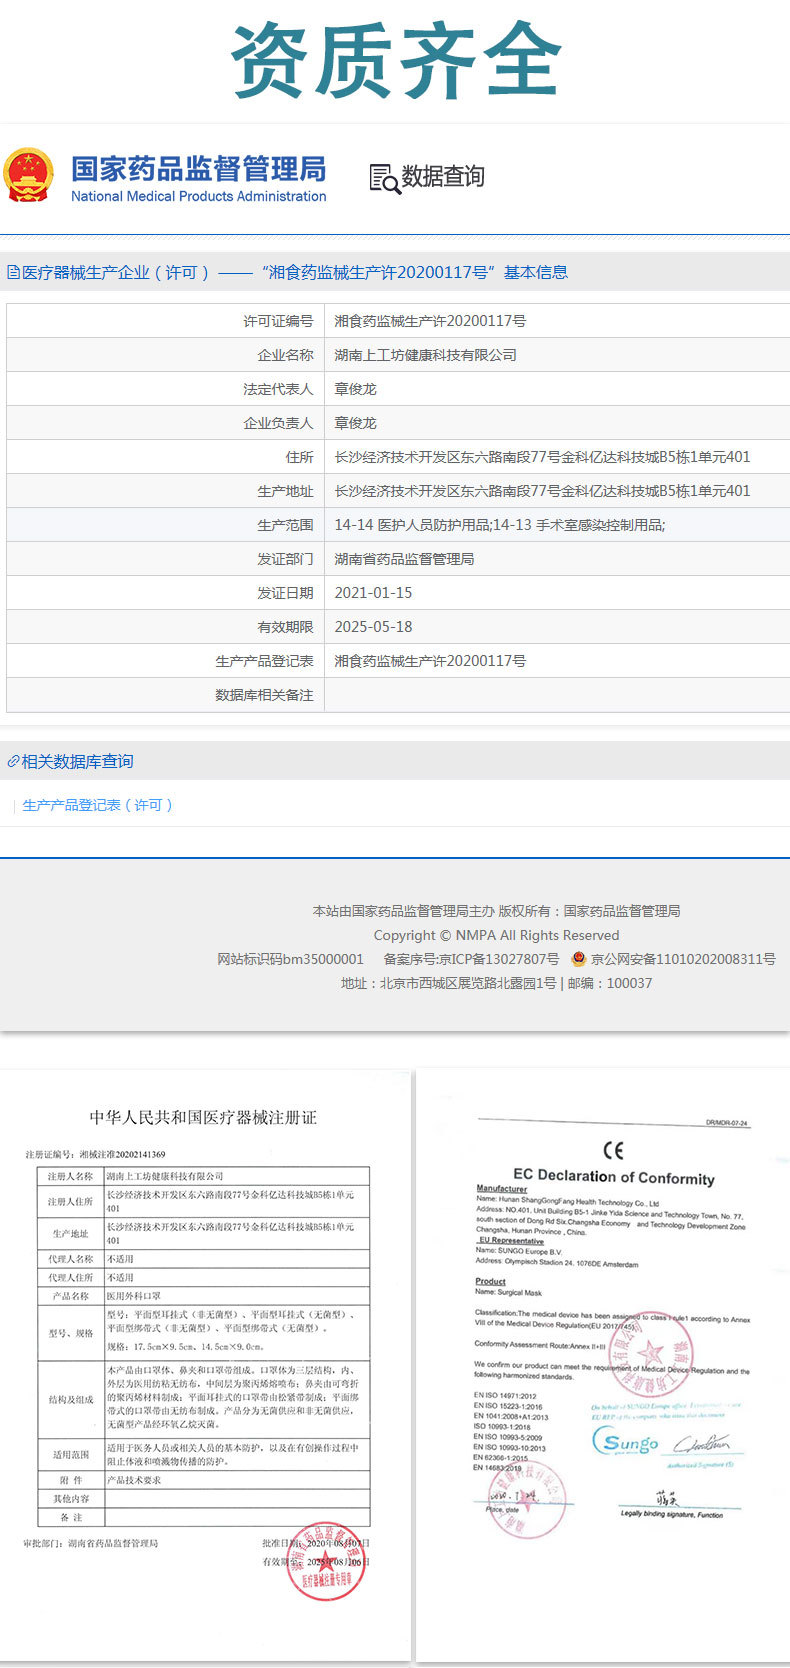
Task: Click the CE mark on conformity declaration
Action: [613, 1150]
